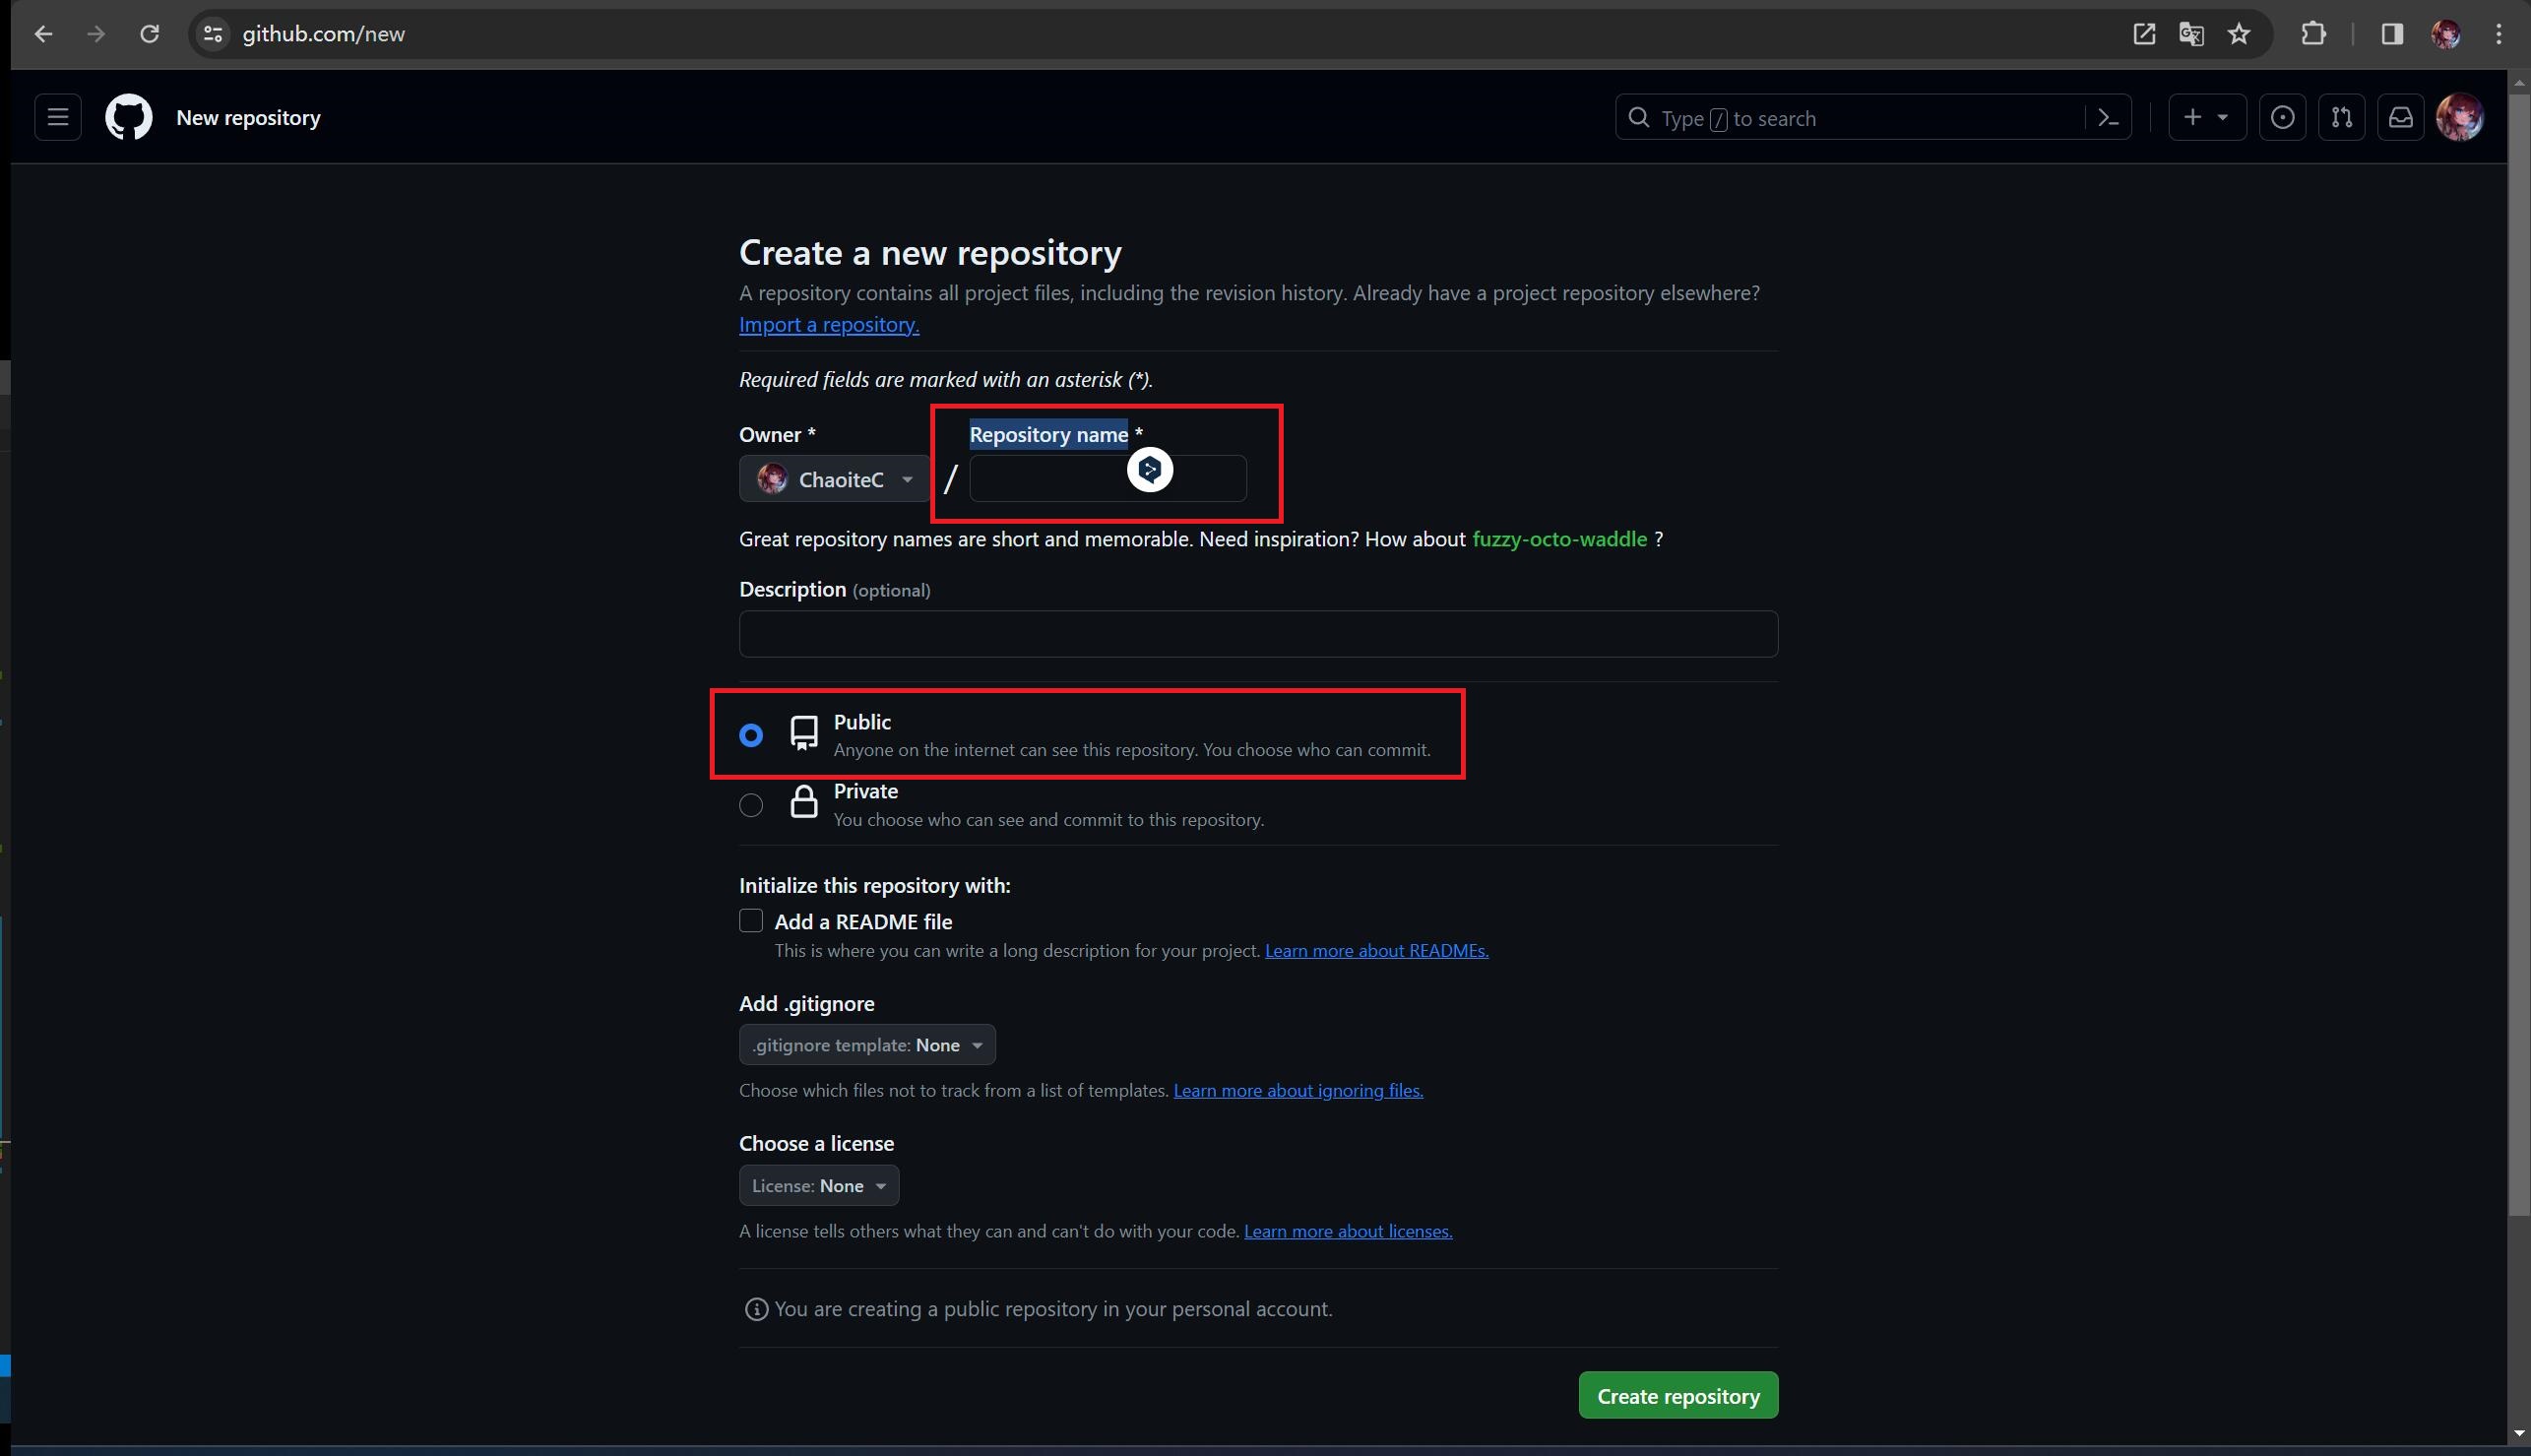This screenshot has width=2531, height=1456.
Task: Enable the Add a README file checkbox
Action: point(751,920)
